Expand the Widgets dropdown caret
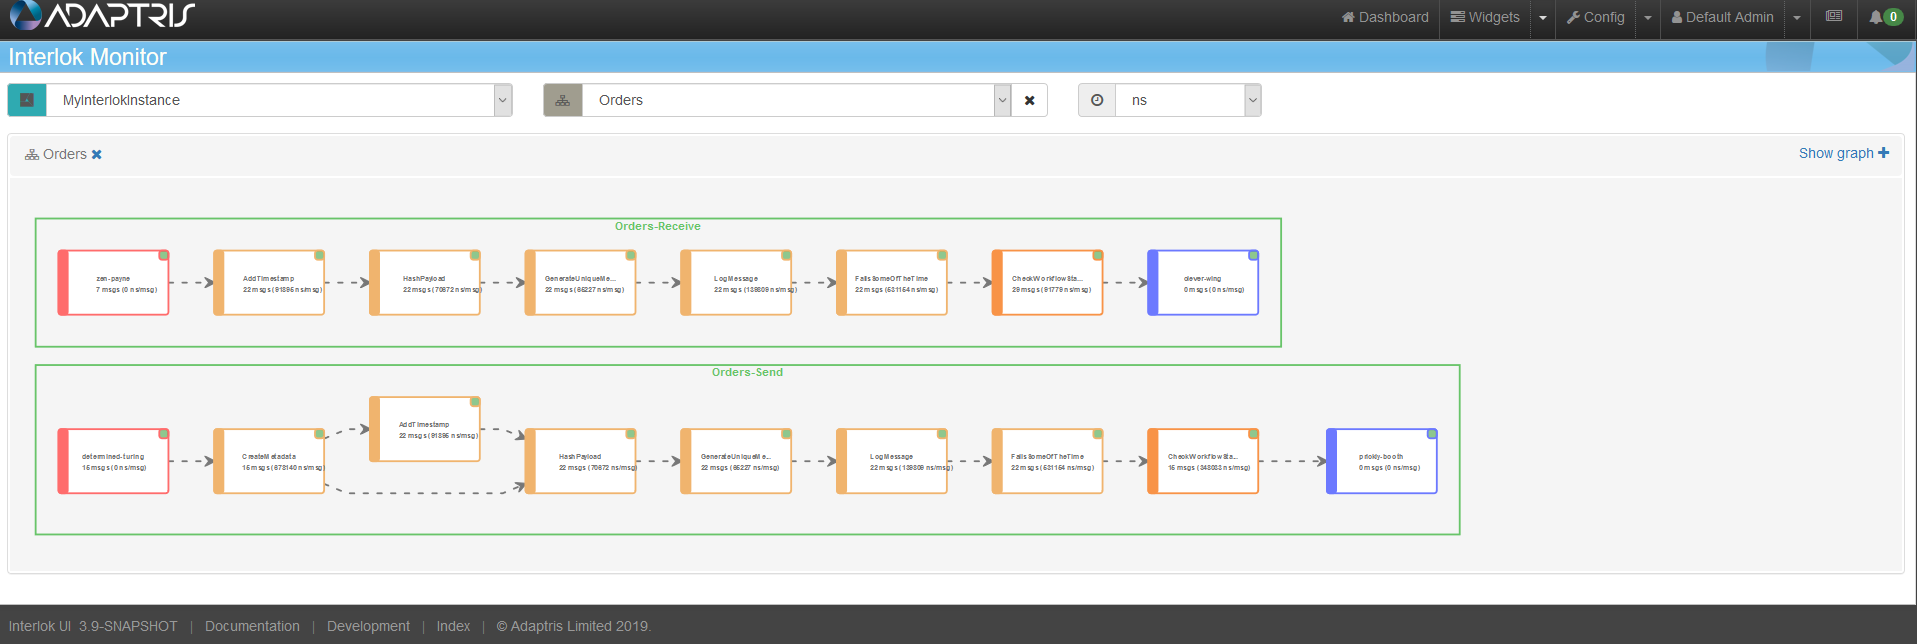The image size is (1917, 644). point(1542,18)
